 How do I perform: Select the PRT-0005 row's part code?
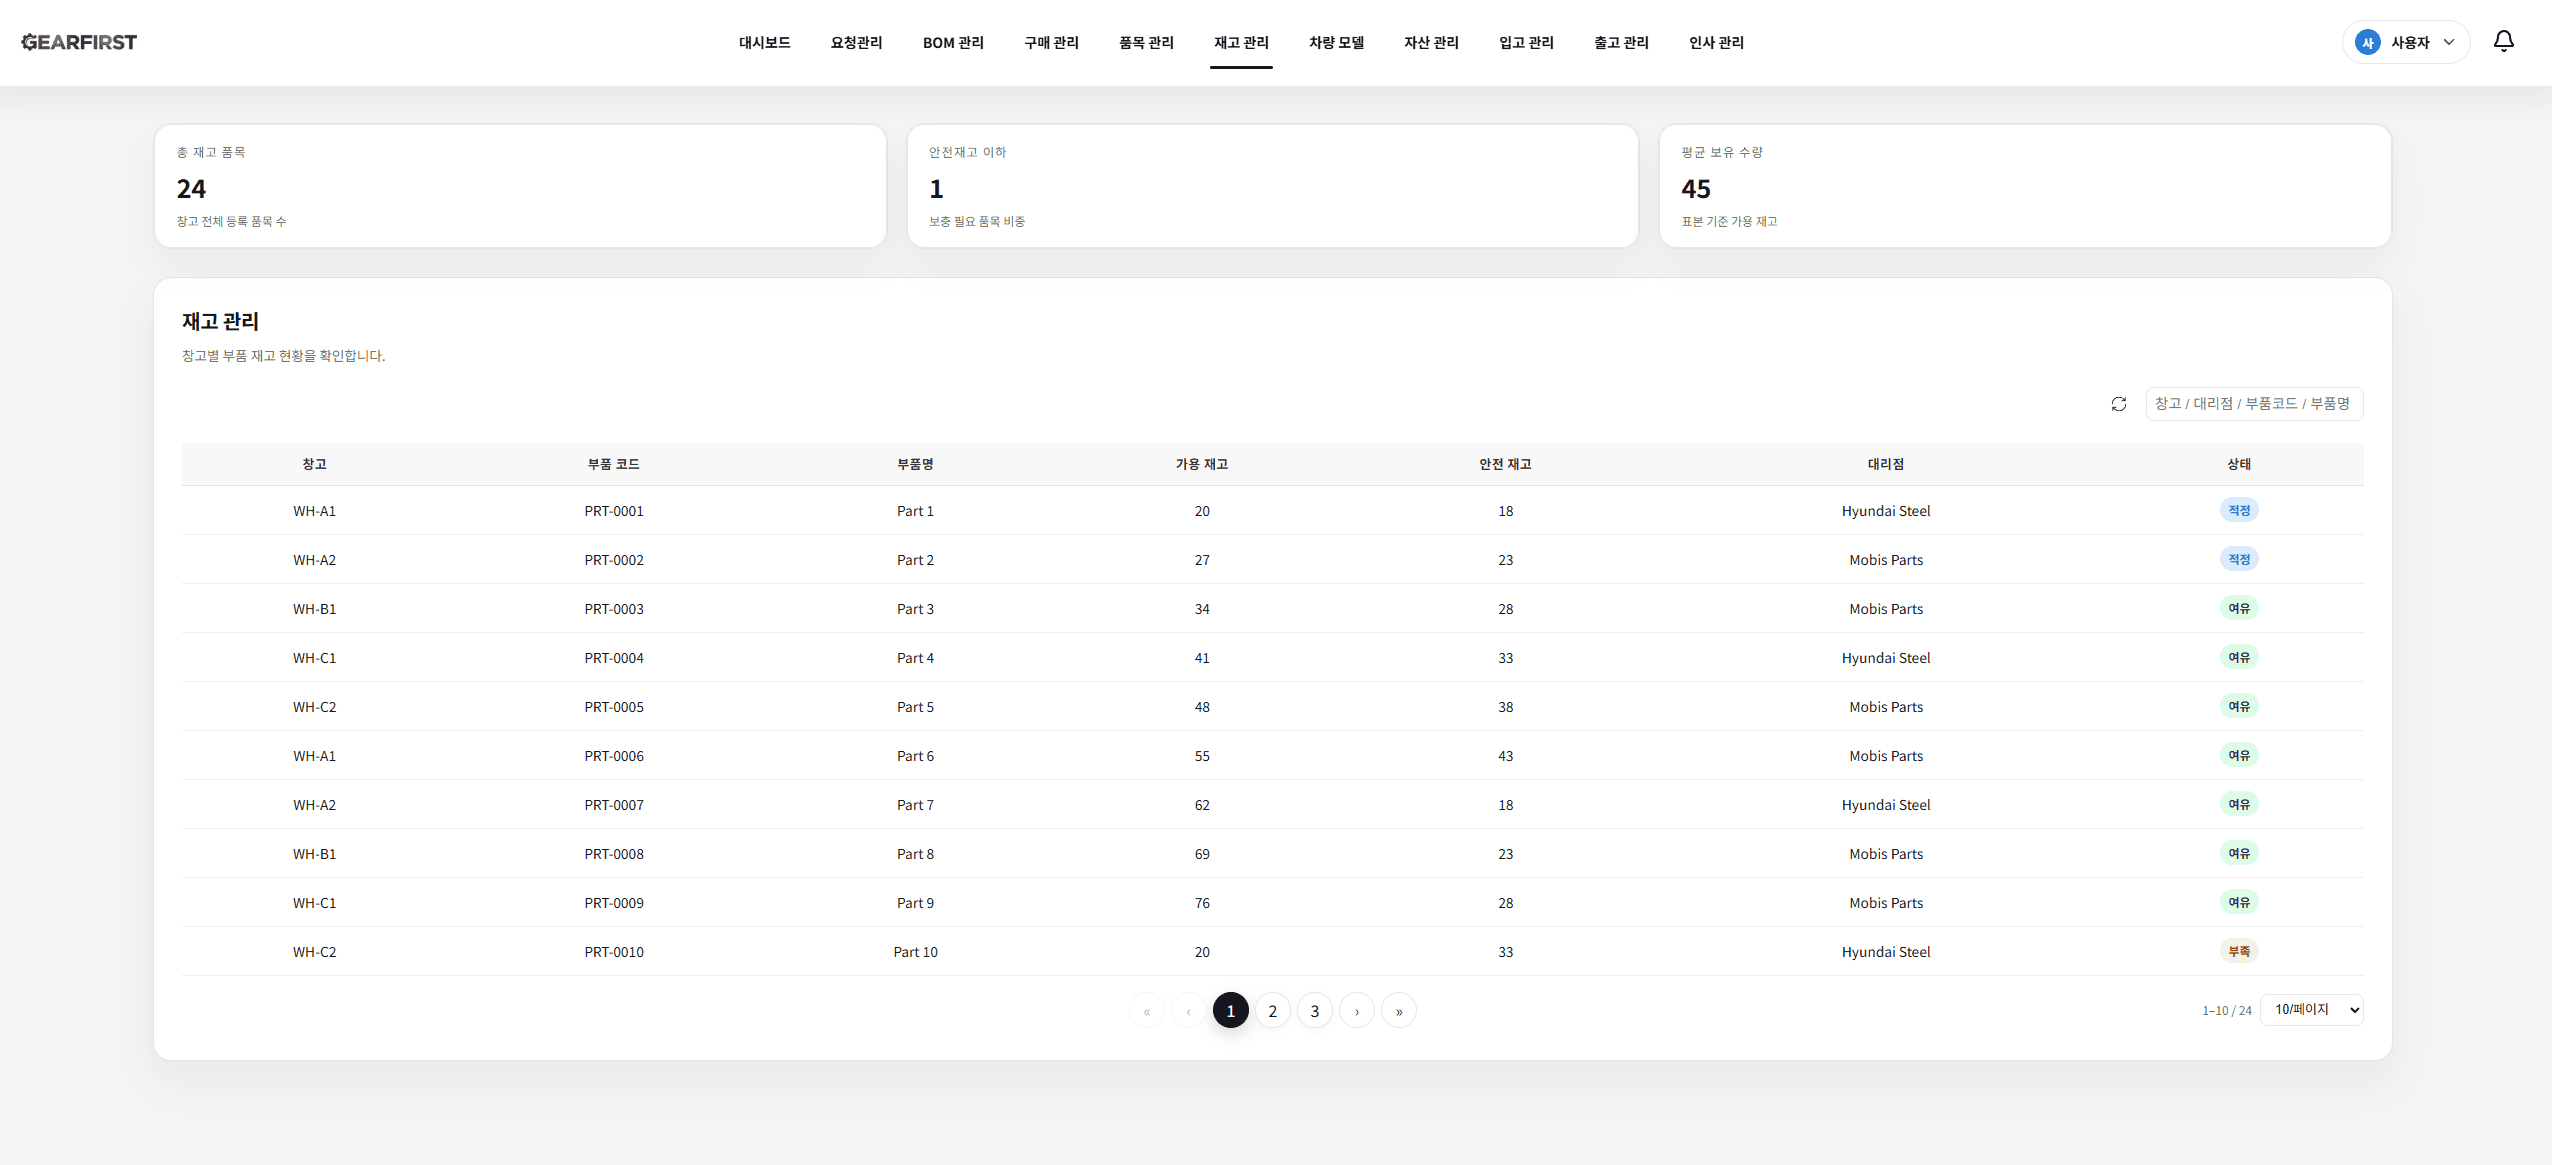[x=614, y=707]
